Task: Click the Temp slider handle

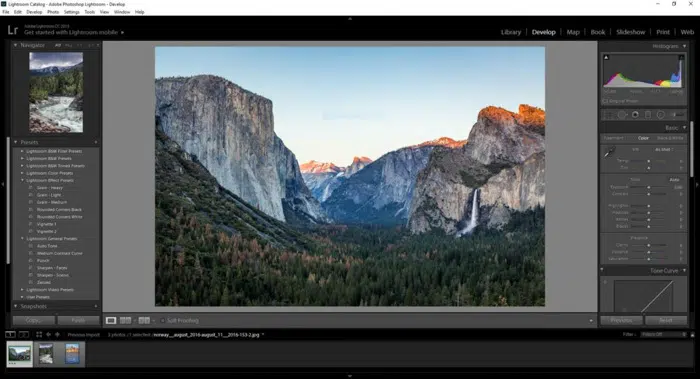Action: tap(649, 161)
